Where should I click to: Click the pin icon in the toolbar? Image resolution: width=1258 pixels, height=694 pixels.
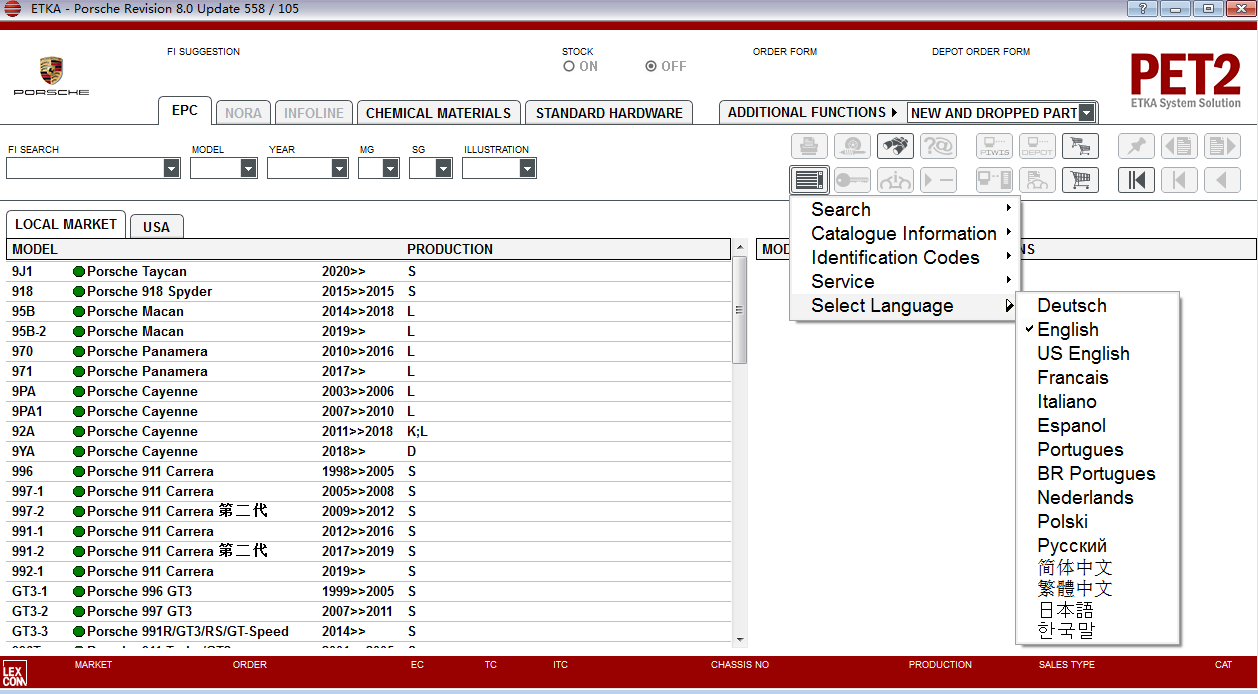pyautogui.click(x=1136, y=146)
